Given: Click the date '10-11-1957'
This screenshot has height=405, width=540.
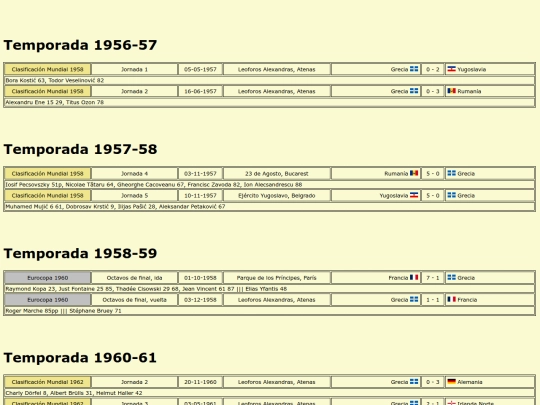Looking at the screenshot, I should (x=200, y=196).
